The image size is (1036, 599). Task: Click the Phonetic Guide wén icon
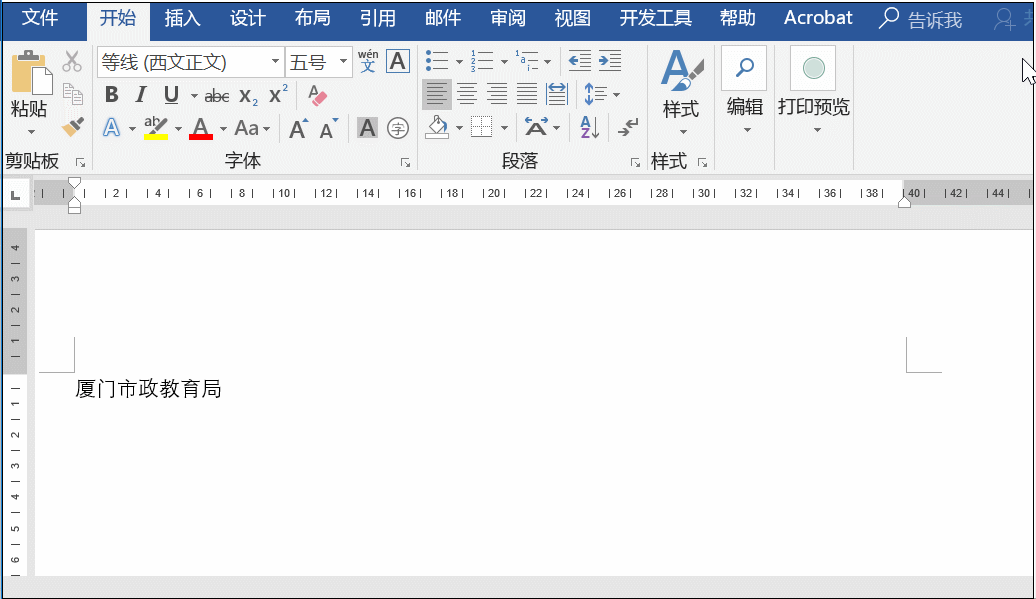[368, 61]
